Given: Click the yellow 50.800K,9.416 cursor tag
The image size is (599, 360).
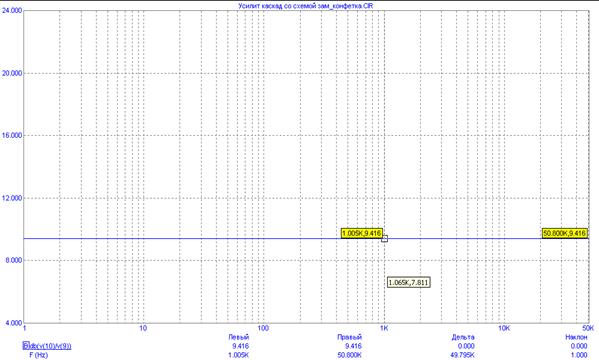Looking at the screenshot, I should pyautogui.click(x=565, y=233).
